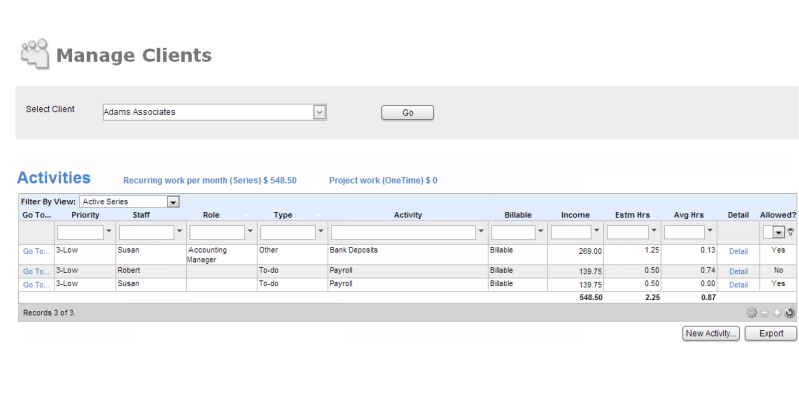Click the filter funnel icon in Allowed column

click(790, 232)
